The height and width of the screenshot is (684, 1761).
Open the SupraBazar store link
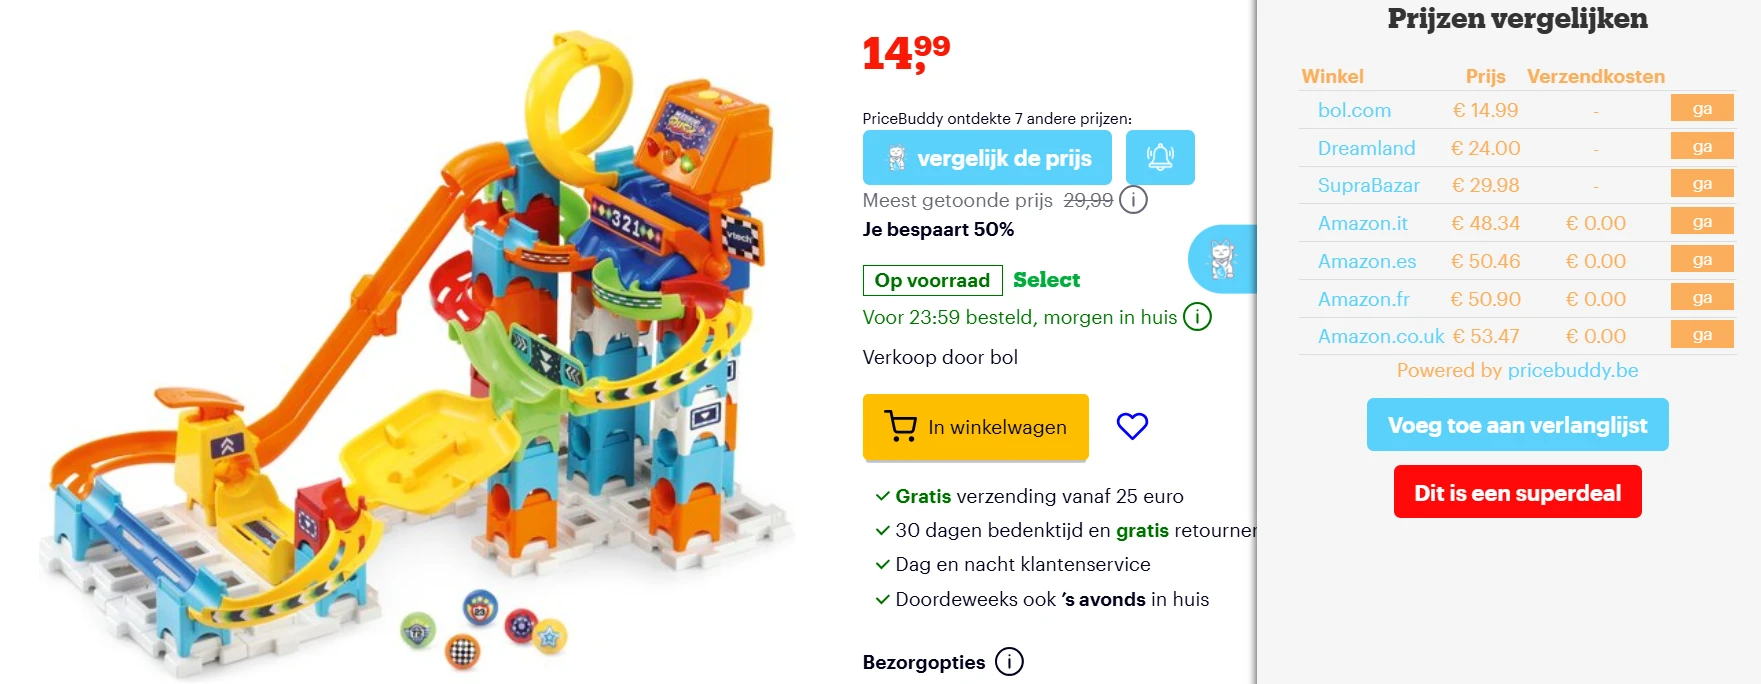click(x=1368, y=185)
